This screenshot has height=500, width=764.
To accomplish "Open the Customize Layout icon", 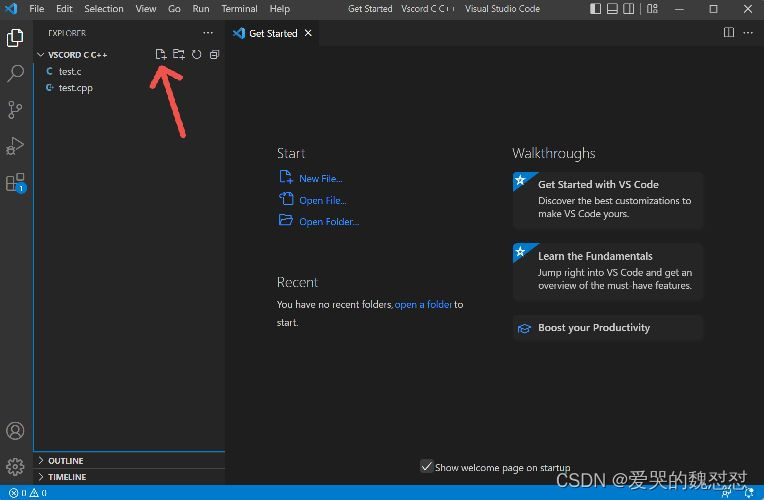I will (652, 9).
